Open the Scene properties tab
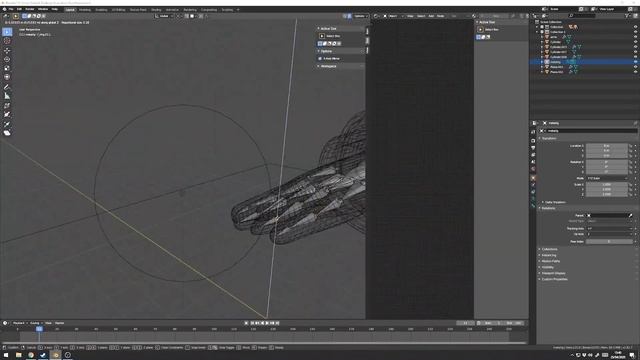 (533, 162)
